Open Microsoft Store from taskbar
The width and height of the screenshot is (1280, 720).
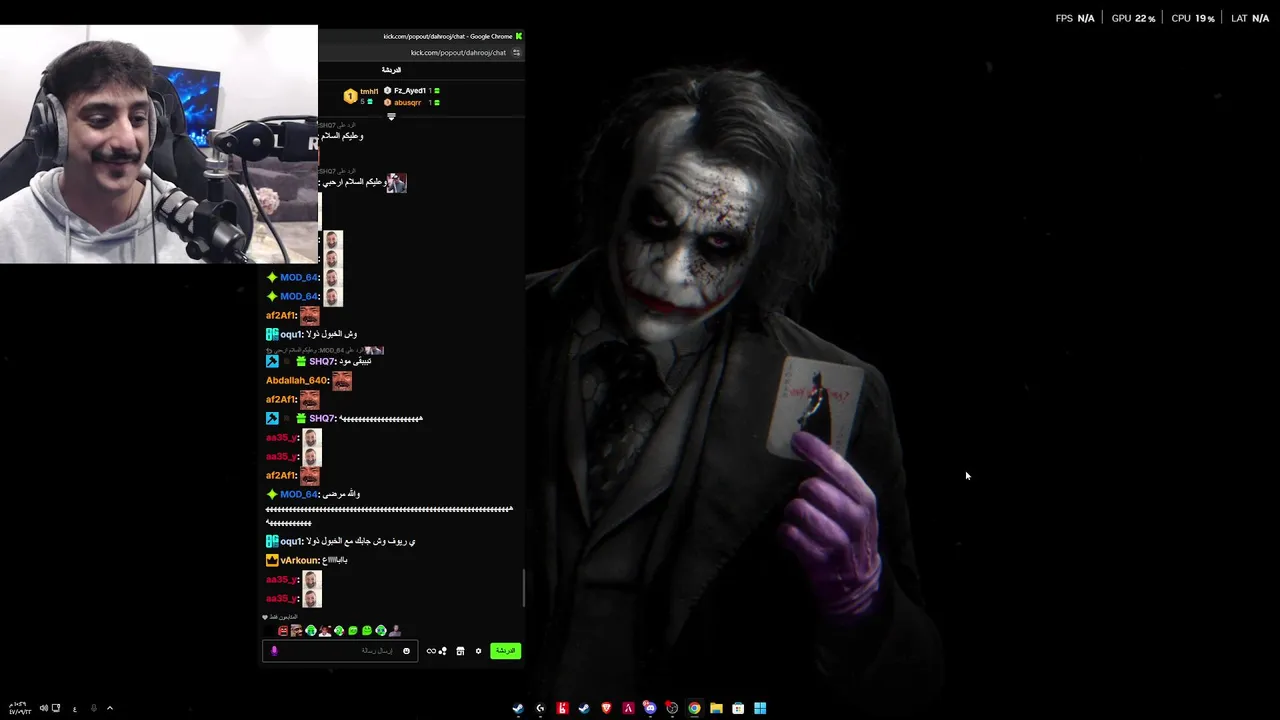(738, 708)
